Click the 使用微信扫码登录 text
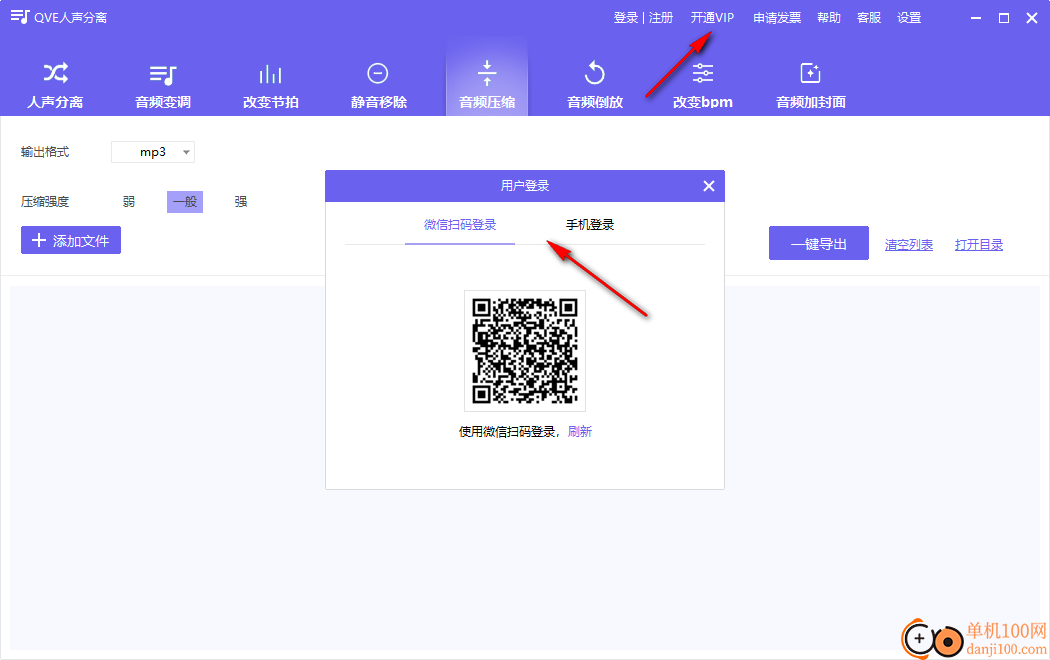The width and height of the screenshot is (1050, 660). (507, 432)
